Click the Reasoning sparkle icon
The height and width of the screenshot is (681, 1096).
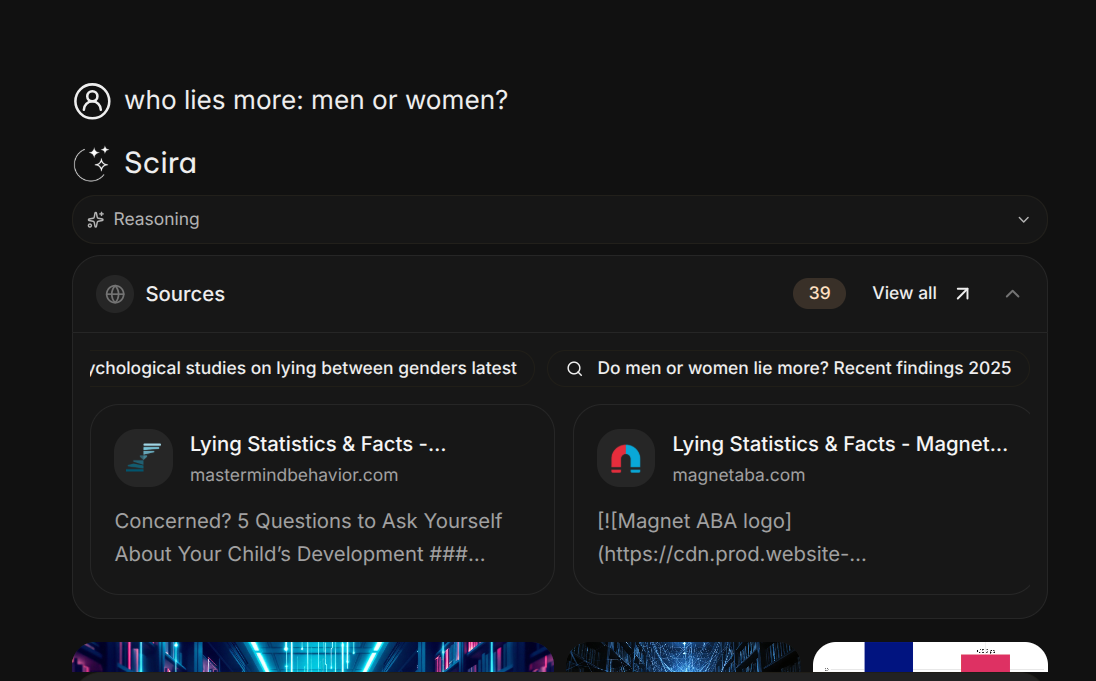(96, 220)
